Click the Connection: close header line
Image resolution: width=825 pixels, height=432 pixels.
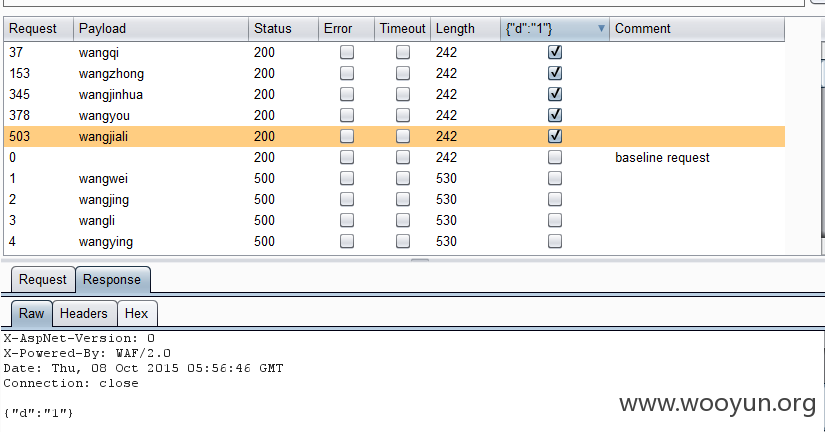(x=71, y=383)
